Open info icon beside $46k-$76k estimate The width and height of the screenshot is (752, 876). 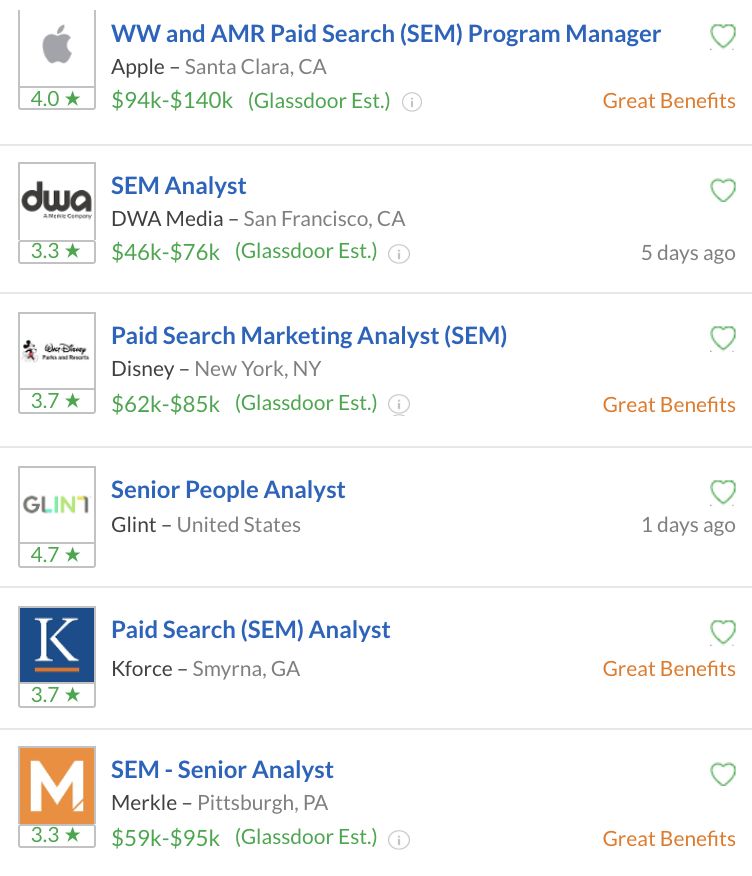click(x=399, y=254)
